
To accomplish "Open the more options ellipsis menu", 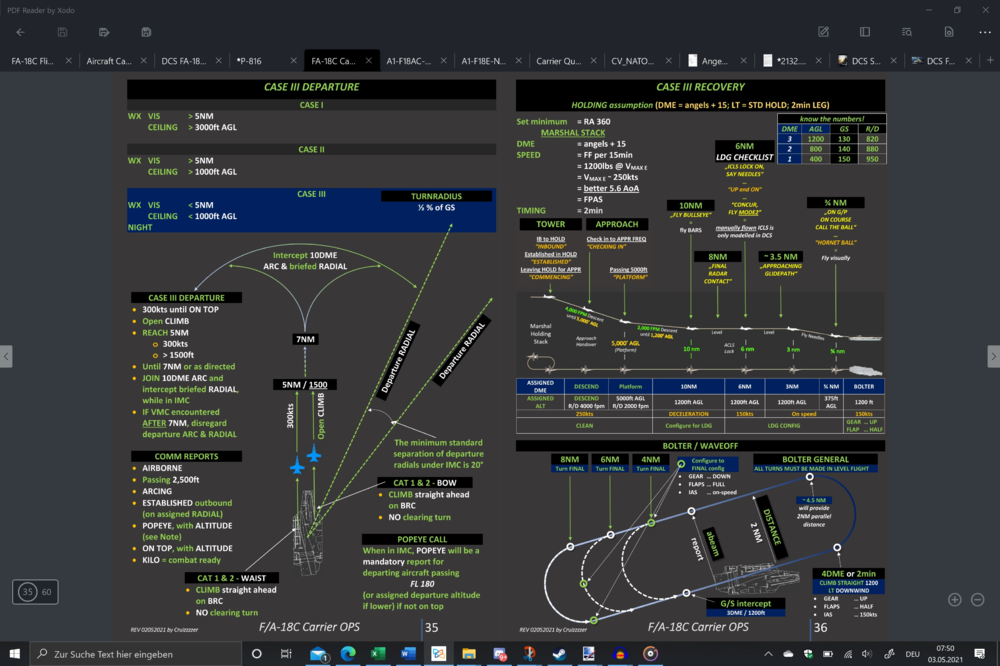I will (983, 32).
